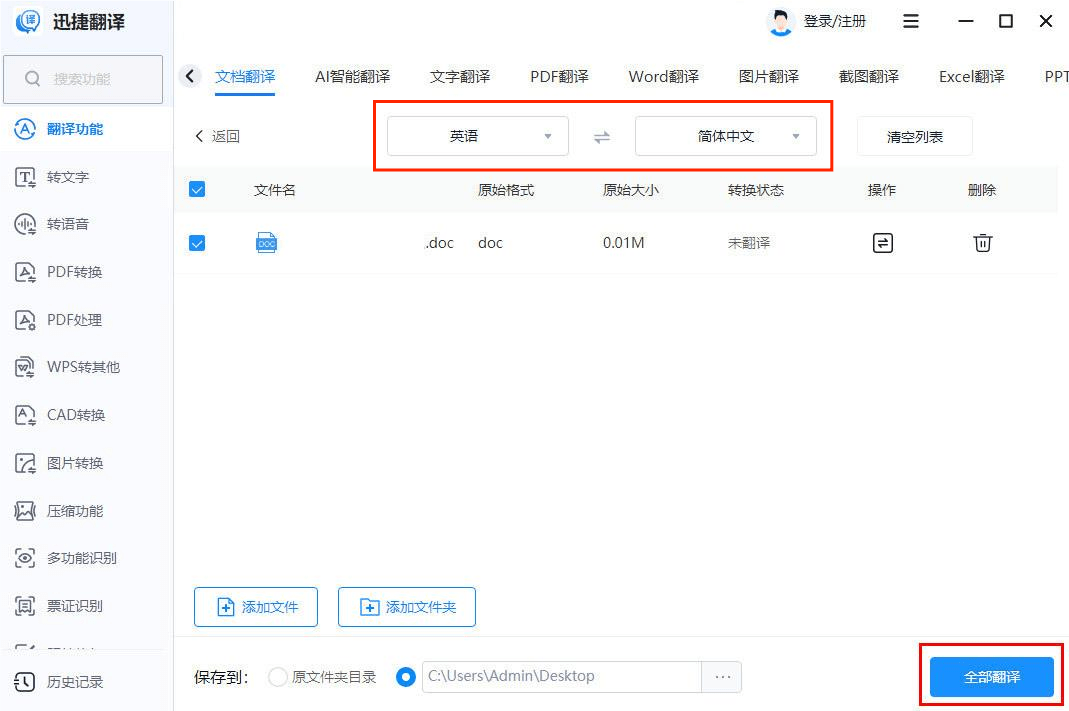Click the 未翻译 status text
The image size is (1069, 711).
(749, 243)
